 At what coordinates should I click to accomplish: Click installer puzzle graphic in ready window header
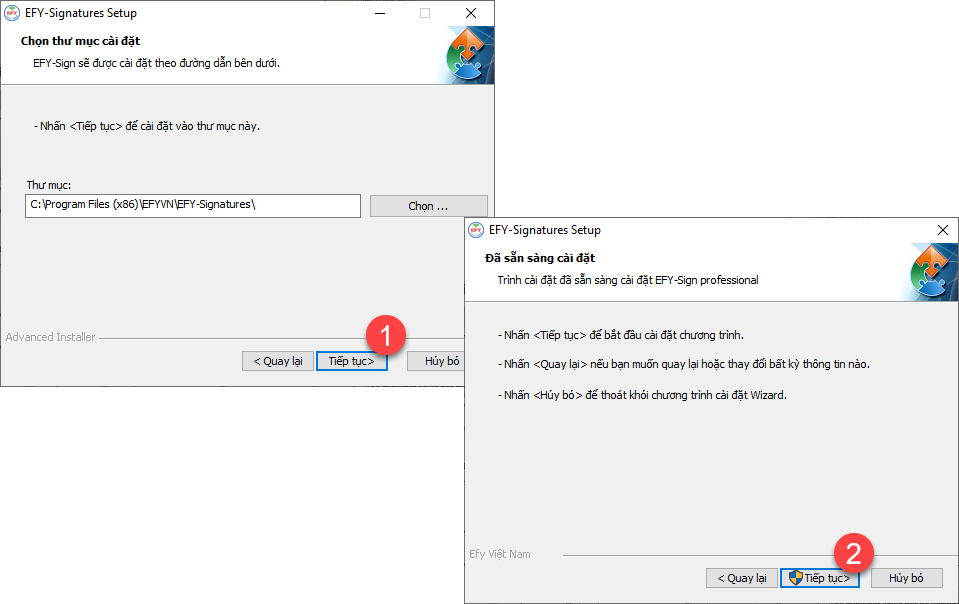tap(931, 272)
